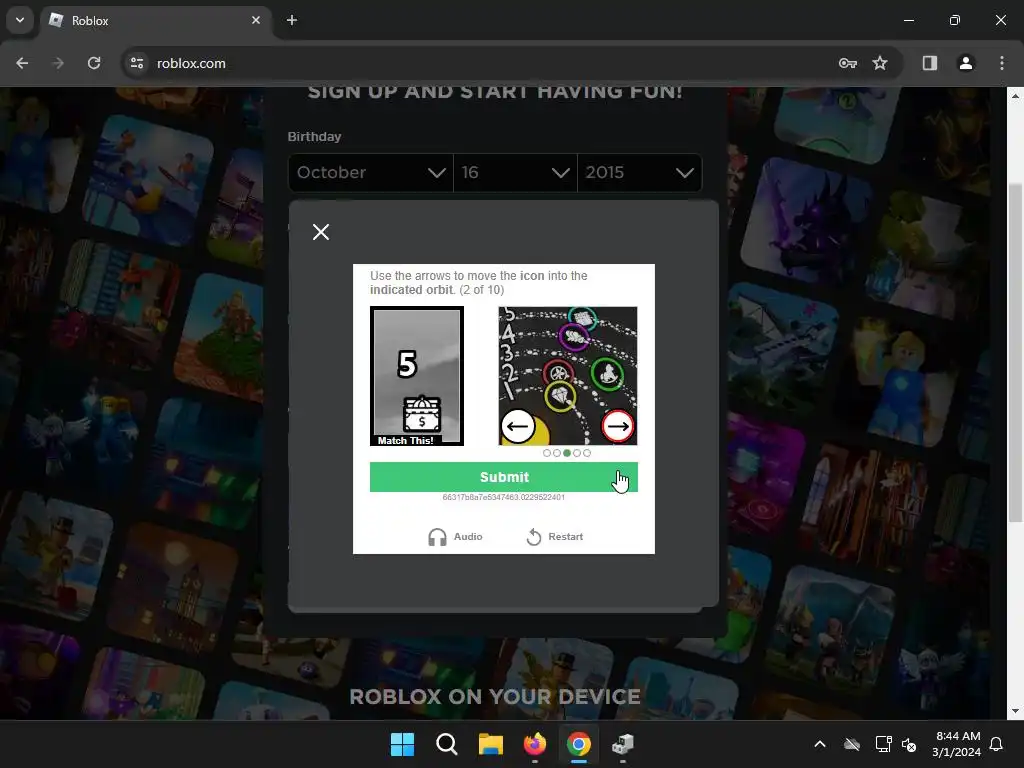Open the taskbar app next to Chrome
The width and height of the screenshot is (1024, 768).
click(623, 744)
